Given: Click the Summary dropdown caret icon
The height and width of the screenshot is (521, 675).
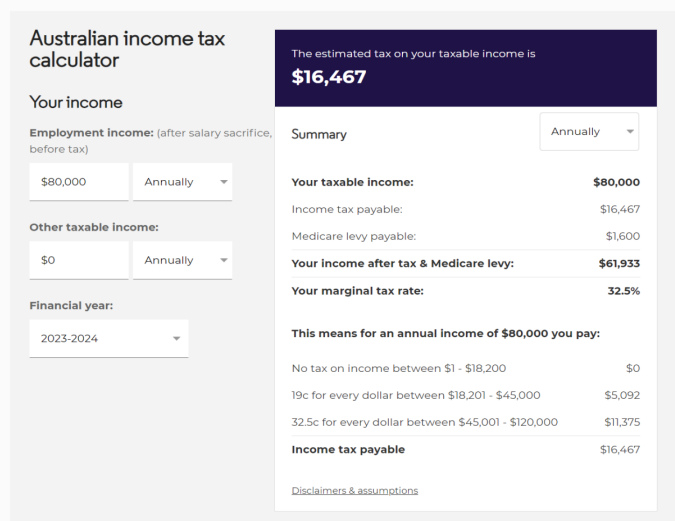Looking at the screenshot, I should tap(630, 132).
